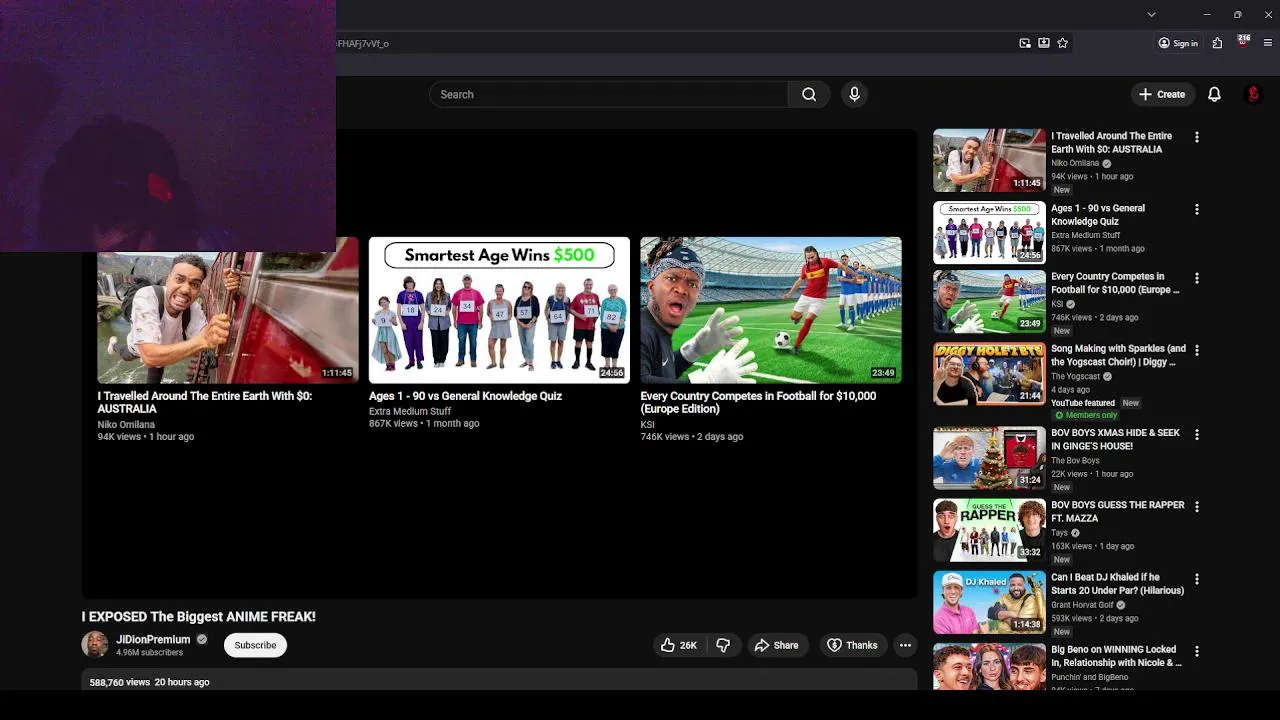The width and height of the screenshot is (1280, 720).
Task: Open browser extensions puzzle icon
Action: pyautogui.click(x=1217, y=43)
